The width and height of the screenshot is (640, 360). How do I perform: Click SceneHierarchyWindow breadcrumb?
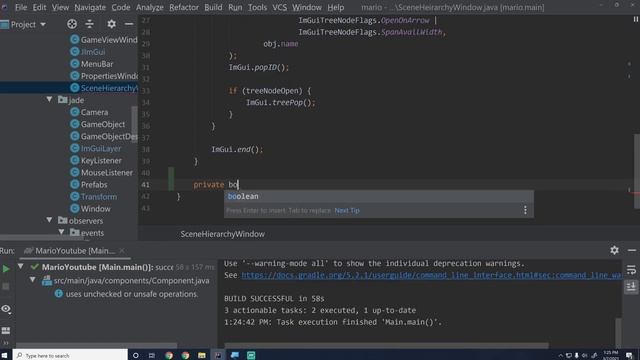pyautogui.click(x=222, y=234)
